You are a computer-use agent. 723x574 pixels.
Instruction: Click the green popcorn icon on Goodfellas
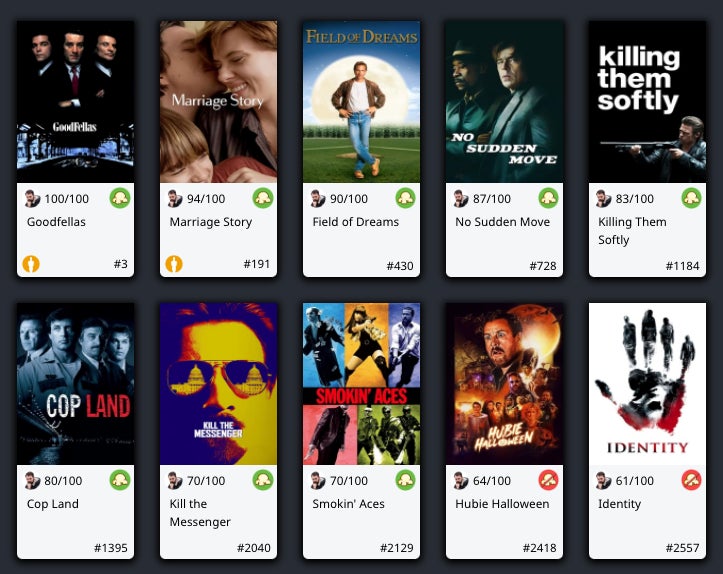(x=120, y=198)
